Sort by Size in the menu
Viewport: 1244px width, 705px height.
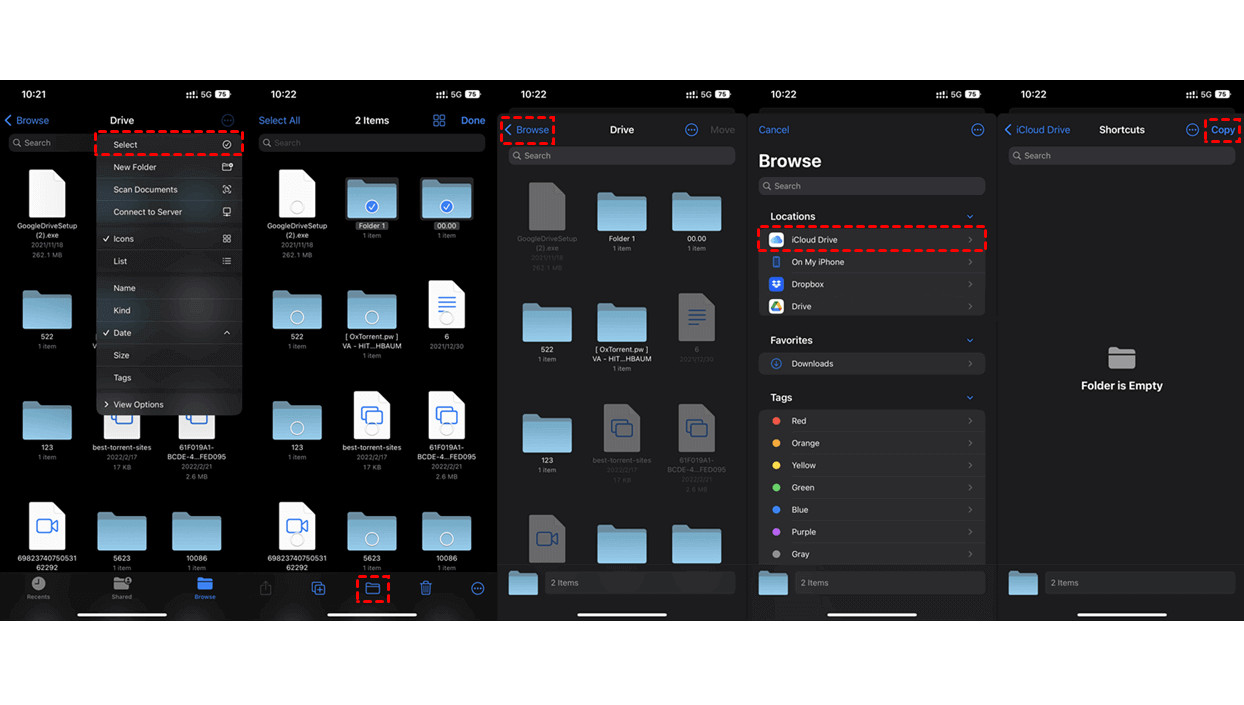169,355
